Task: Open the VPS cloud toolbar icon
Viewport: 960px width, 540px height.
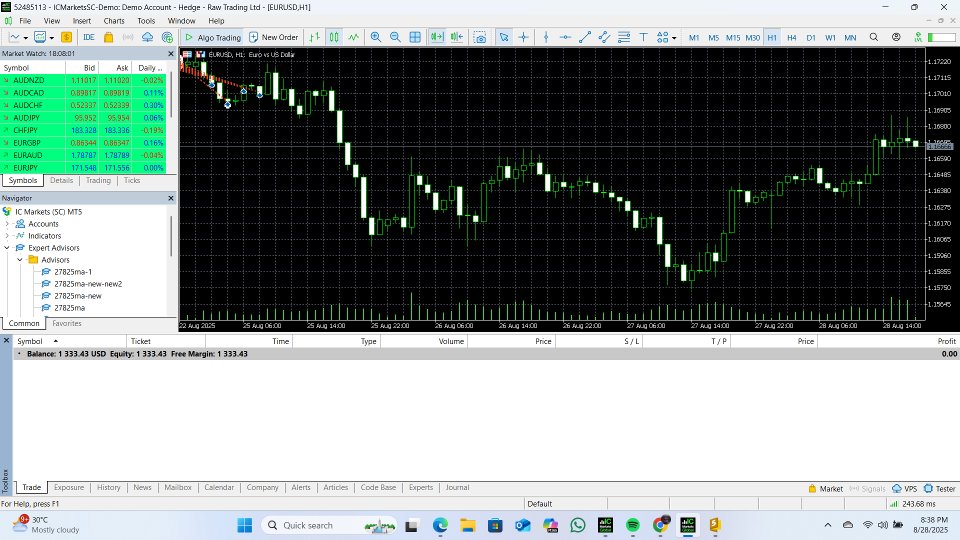Action: pos(148,37)
